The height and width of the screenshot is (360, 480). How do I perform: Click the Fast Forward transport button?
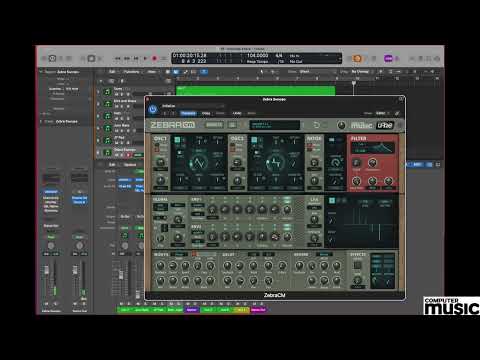coord(127,58)
